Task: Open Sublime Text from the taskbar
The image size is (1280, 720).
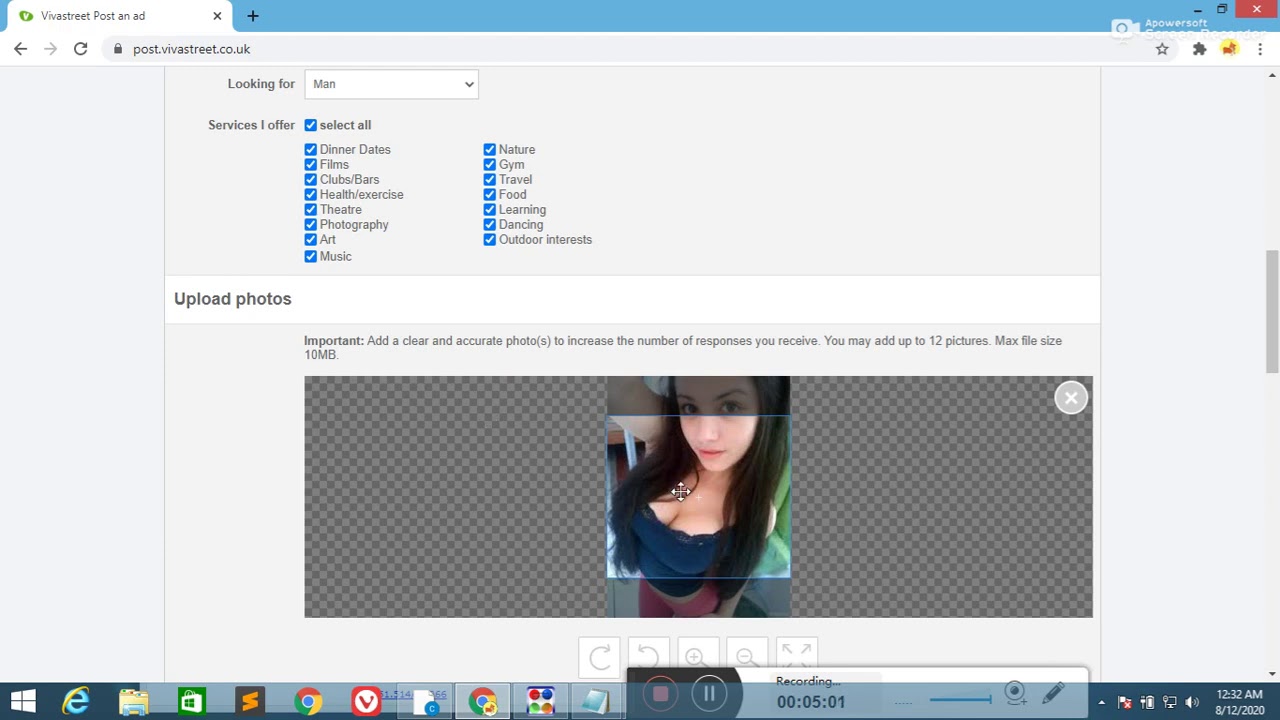Action: pos(250,702)
